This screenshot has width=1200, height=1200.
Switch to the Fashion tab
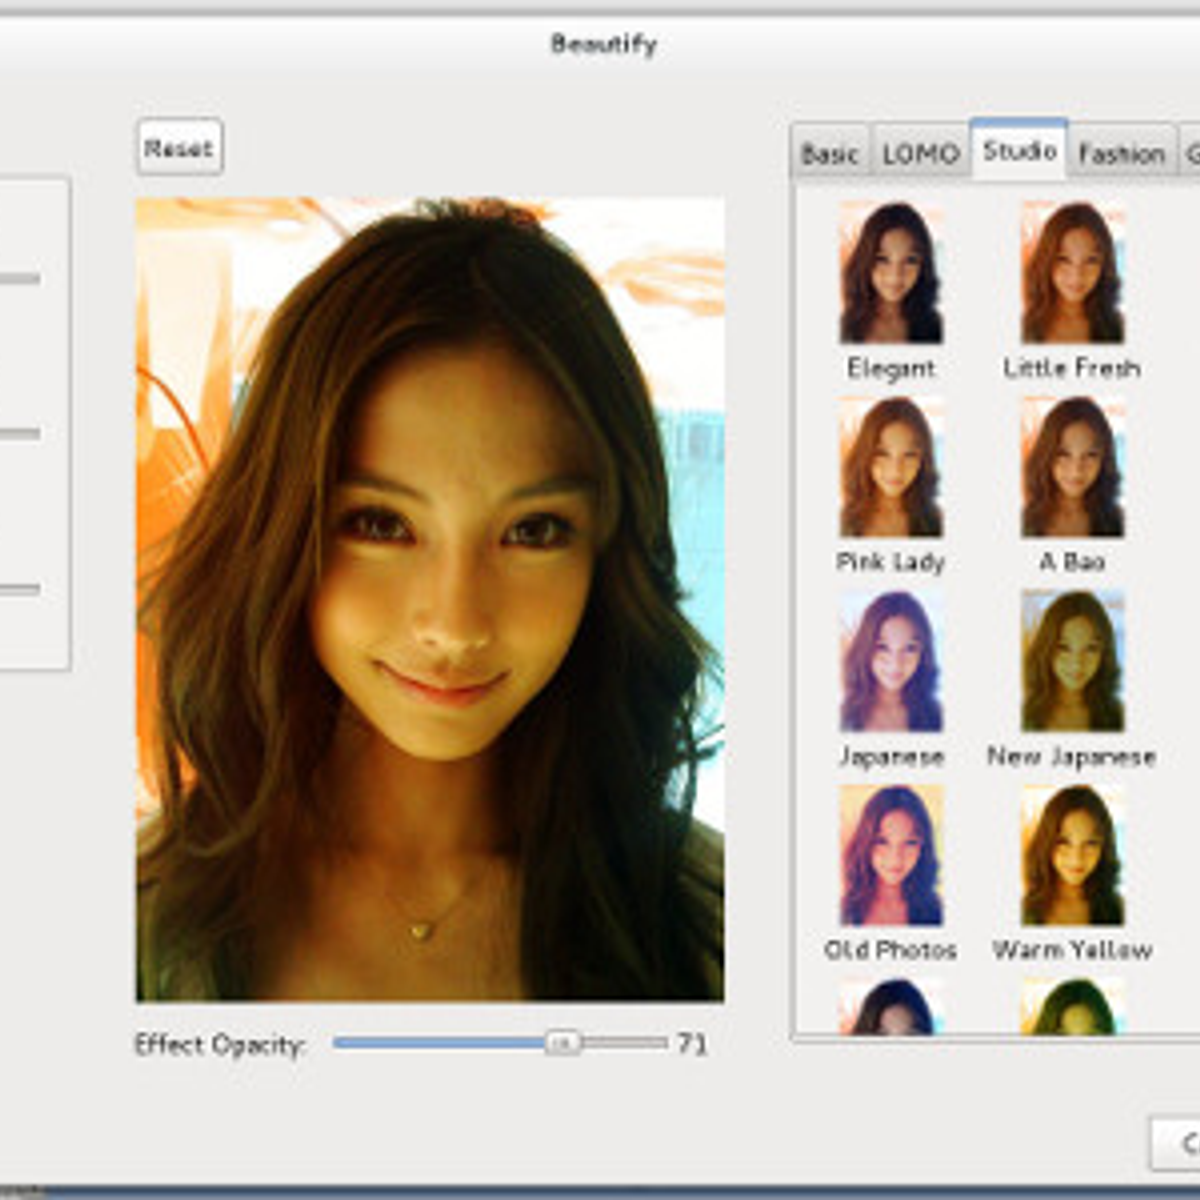(1121, 154)
